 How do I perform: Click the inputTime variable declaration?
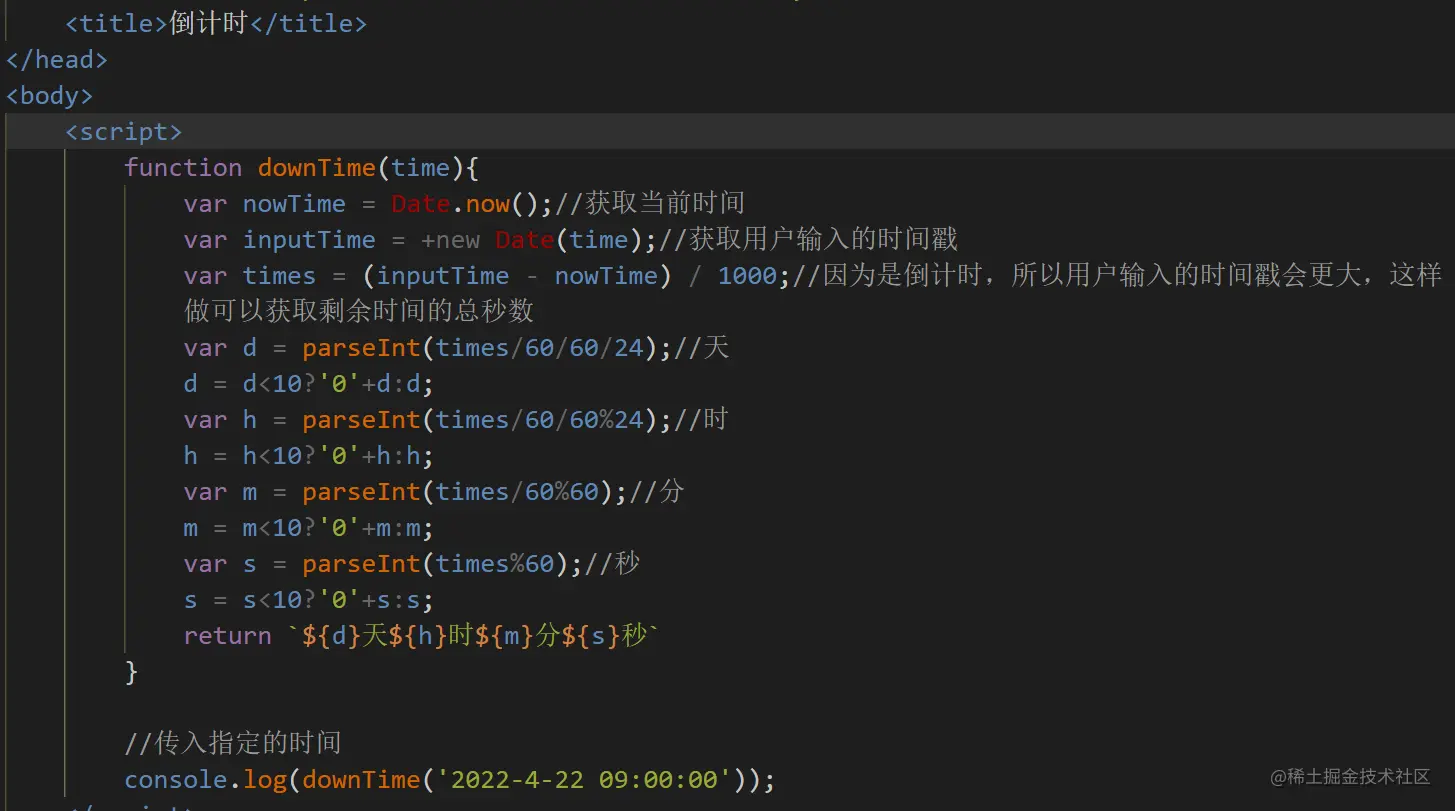[x=309, y=239]
